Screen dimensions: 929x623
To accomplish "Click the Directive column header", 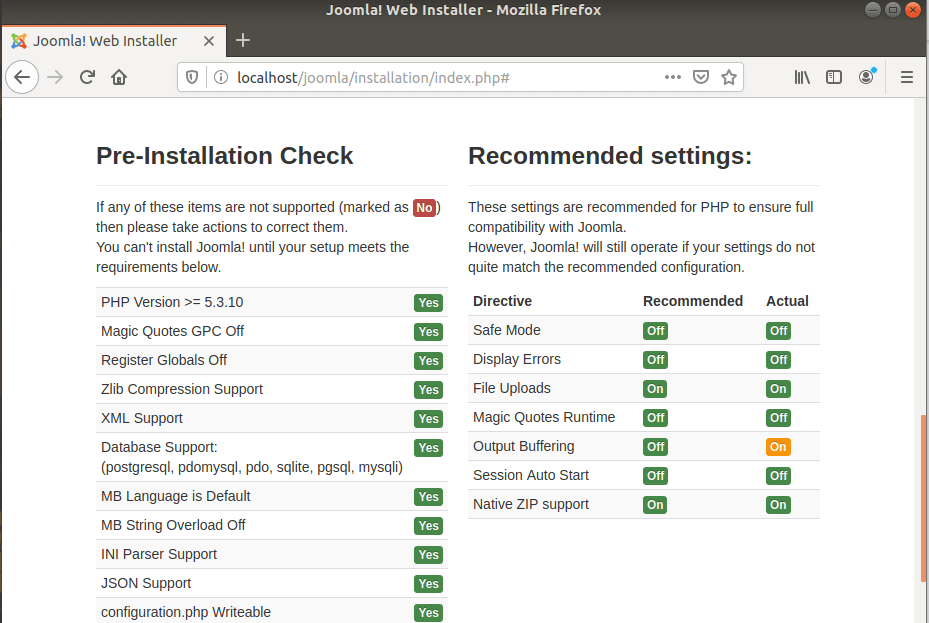I will point(502,301).
